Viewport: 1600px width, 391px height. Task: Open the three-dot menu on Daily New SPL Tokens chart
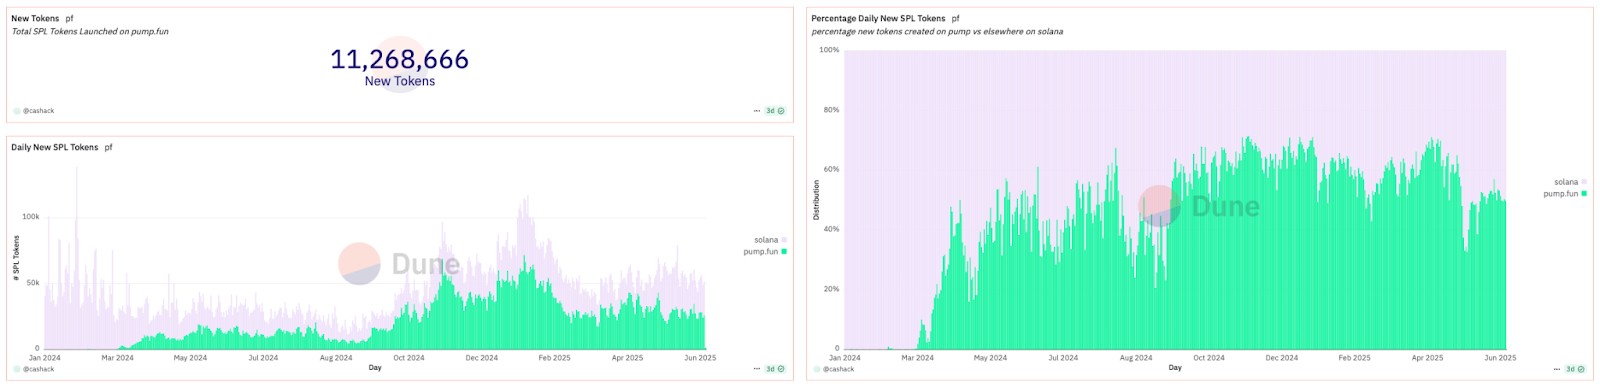757,369
